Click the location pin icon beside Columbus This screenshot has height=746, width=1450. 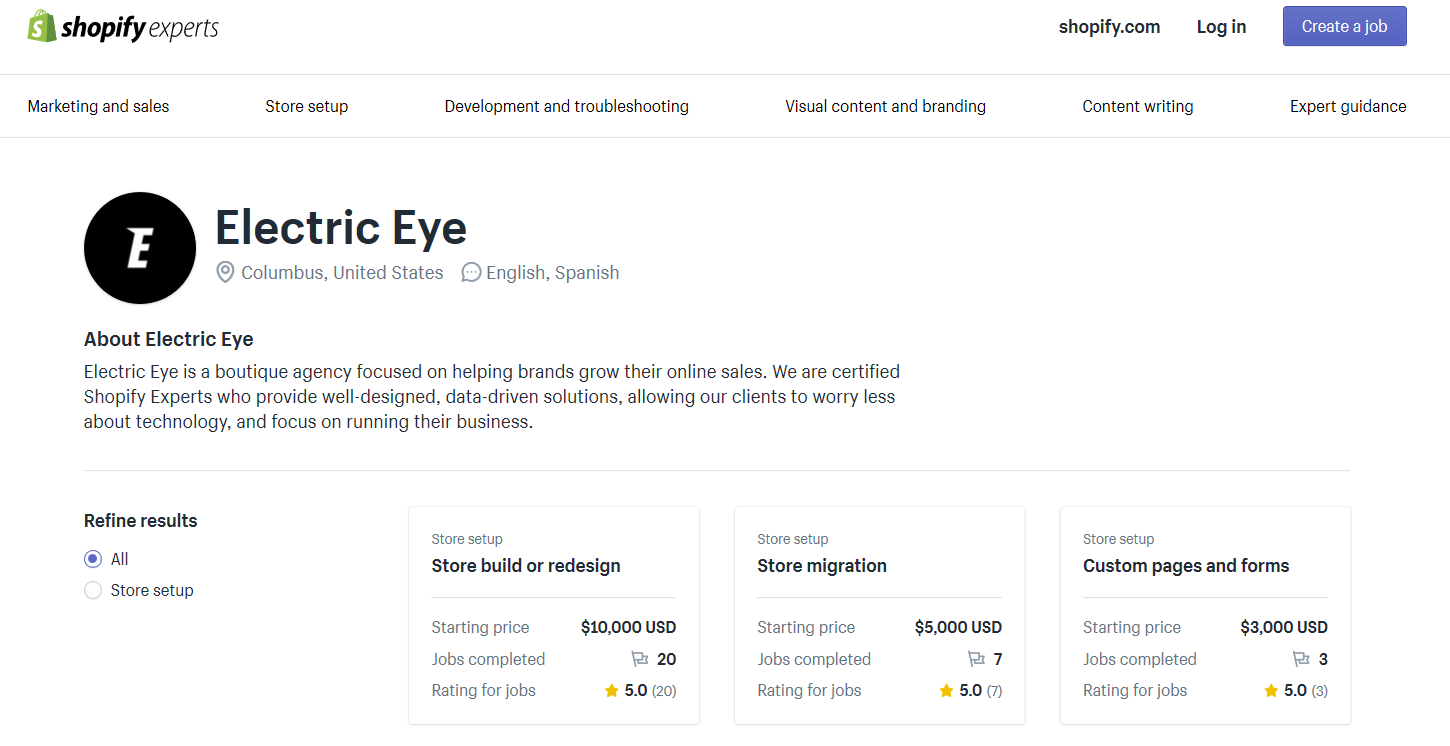click(226, 272)
